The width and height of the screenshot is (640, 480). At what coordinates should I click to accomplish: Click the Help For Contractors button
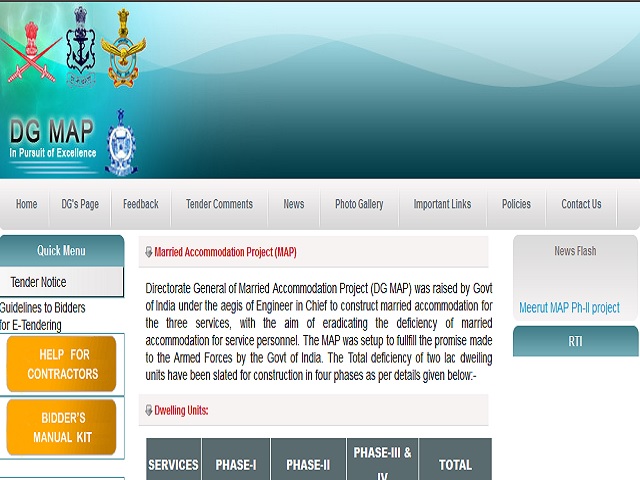[x=62, y=364]
